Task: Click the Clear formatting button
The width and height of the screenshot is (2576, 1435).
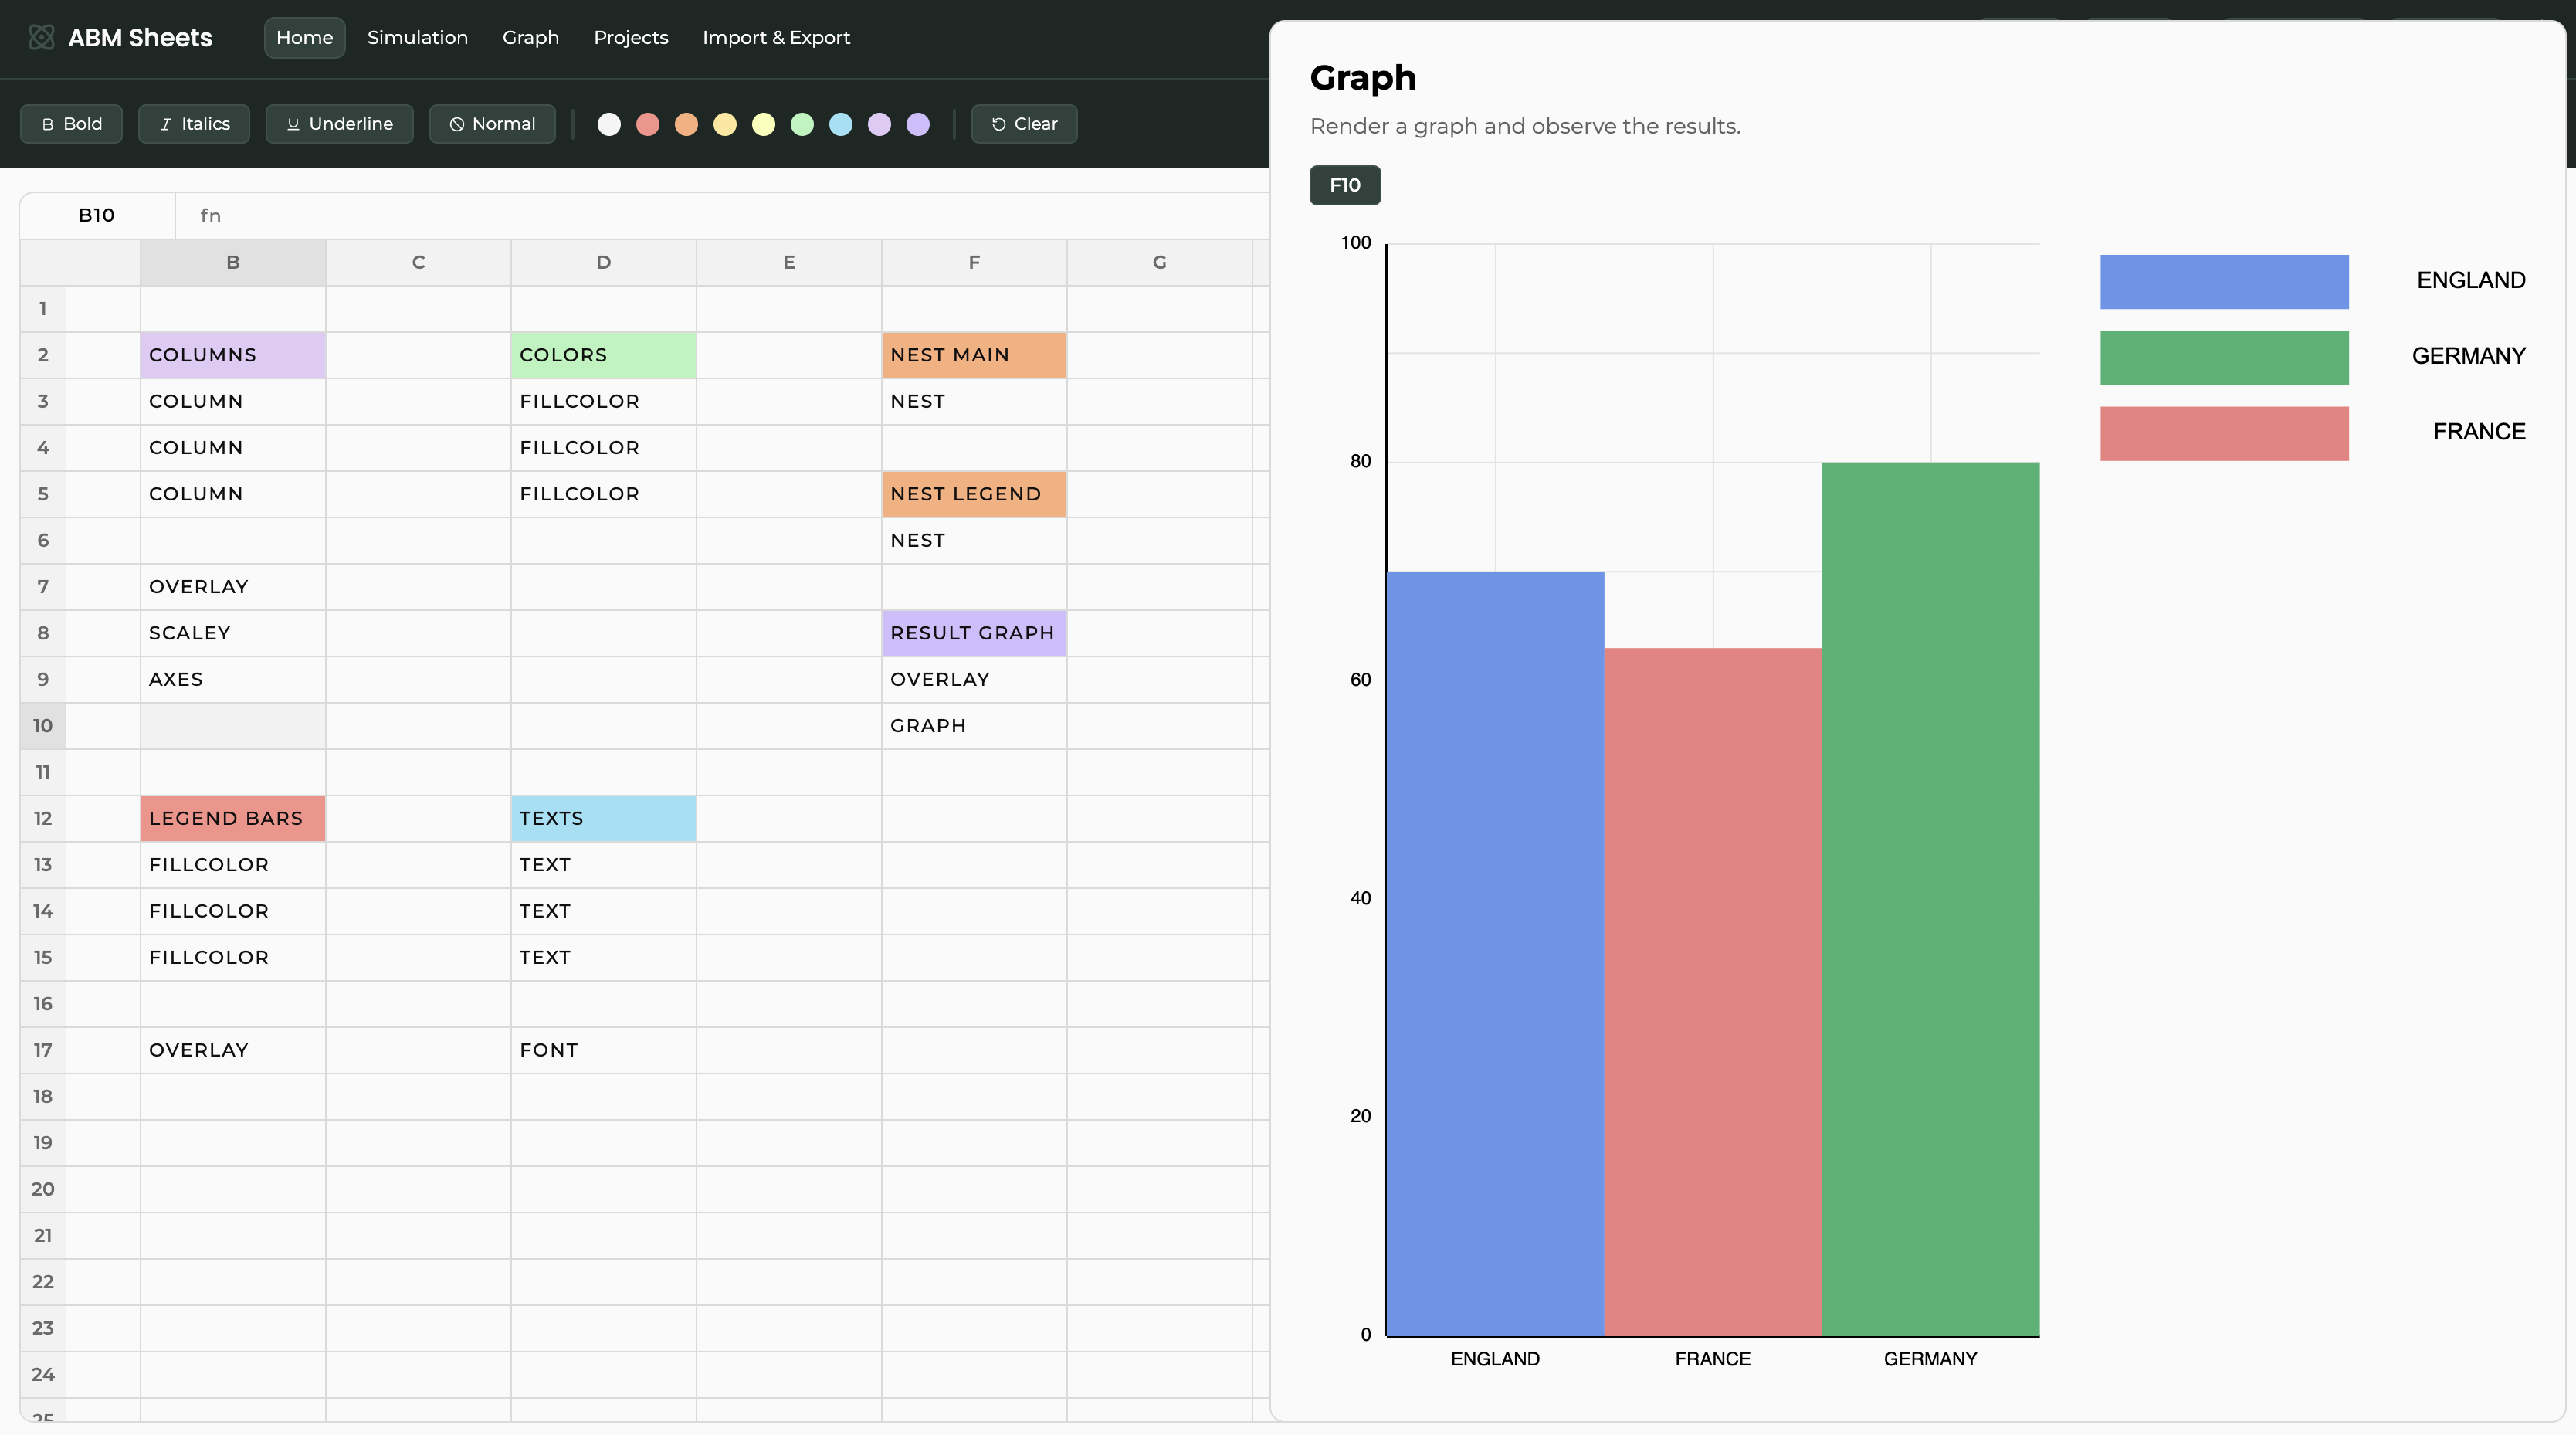Action: coord(1024,124)
